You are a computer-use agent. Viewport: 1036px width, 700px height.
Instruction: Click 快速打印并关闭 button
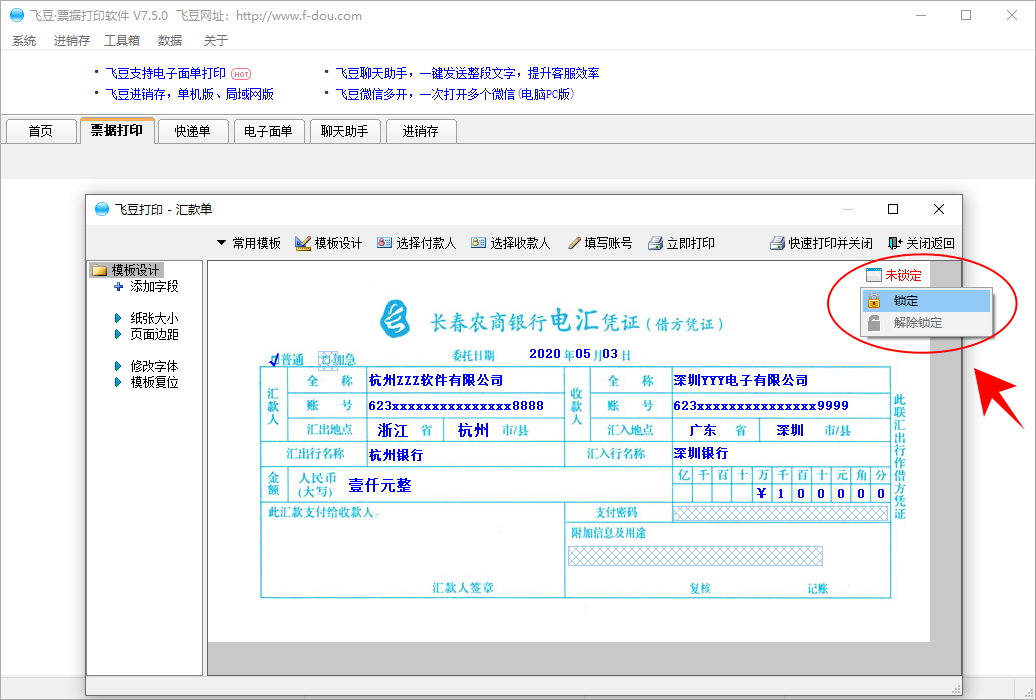pyautogui.click(x=821, y=243)
